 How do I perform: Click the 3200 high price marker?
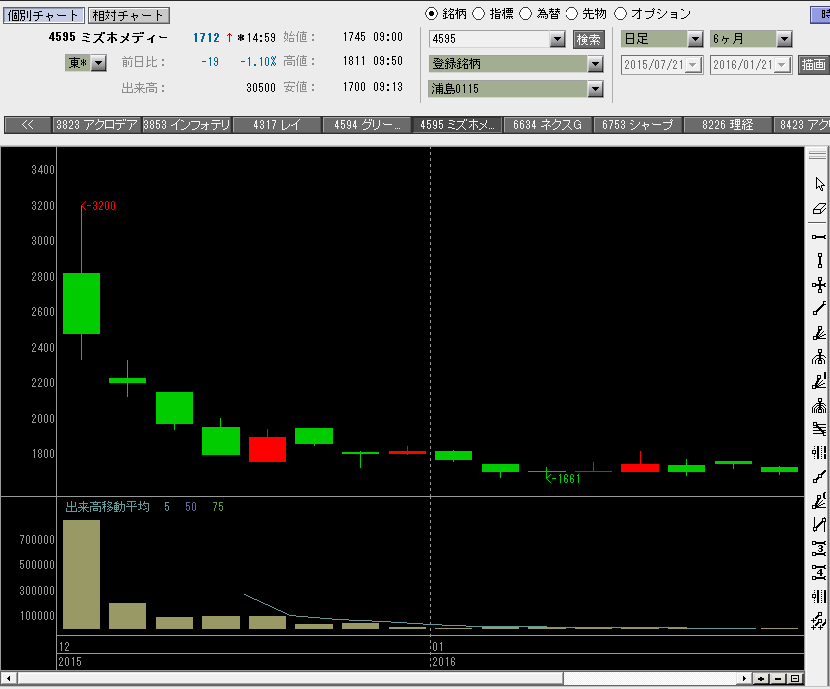[98, 206]
